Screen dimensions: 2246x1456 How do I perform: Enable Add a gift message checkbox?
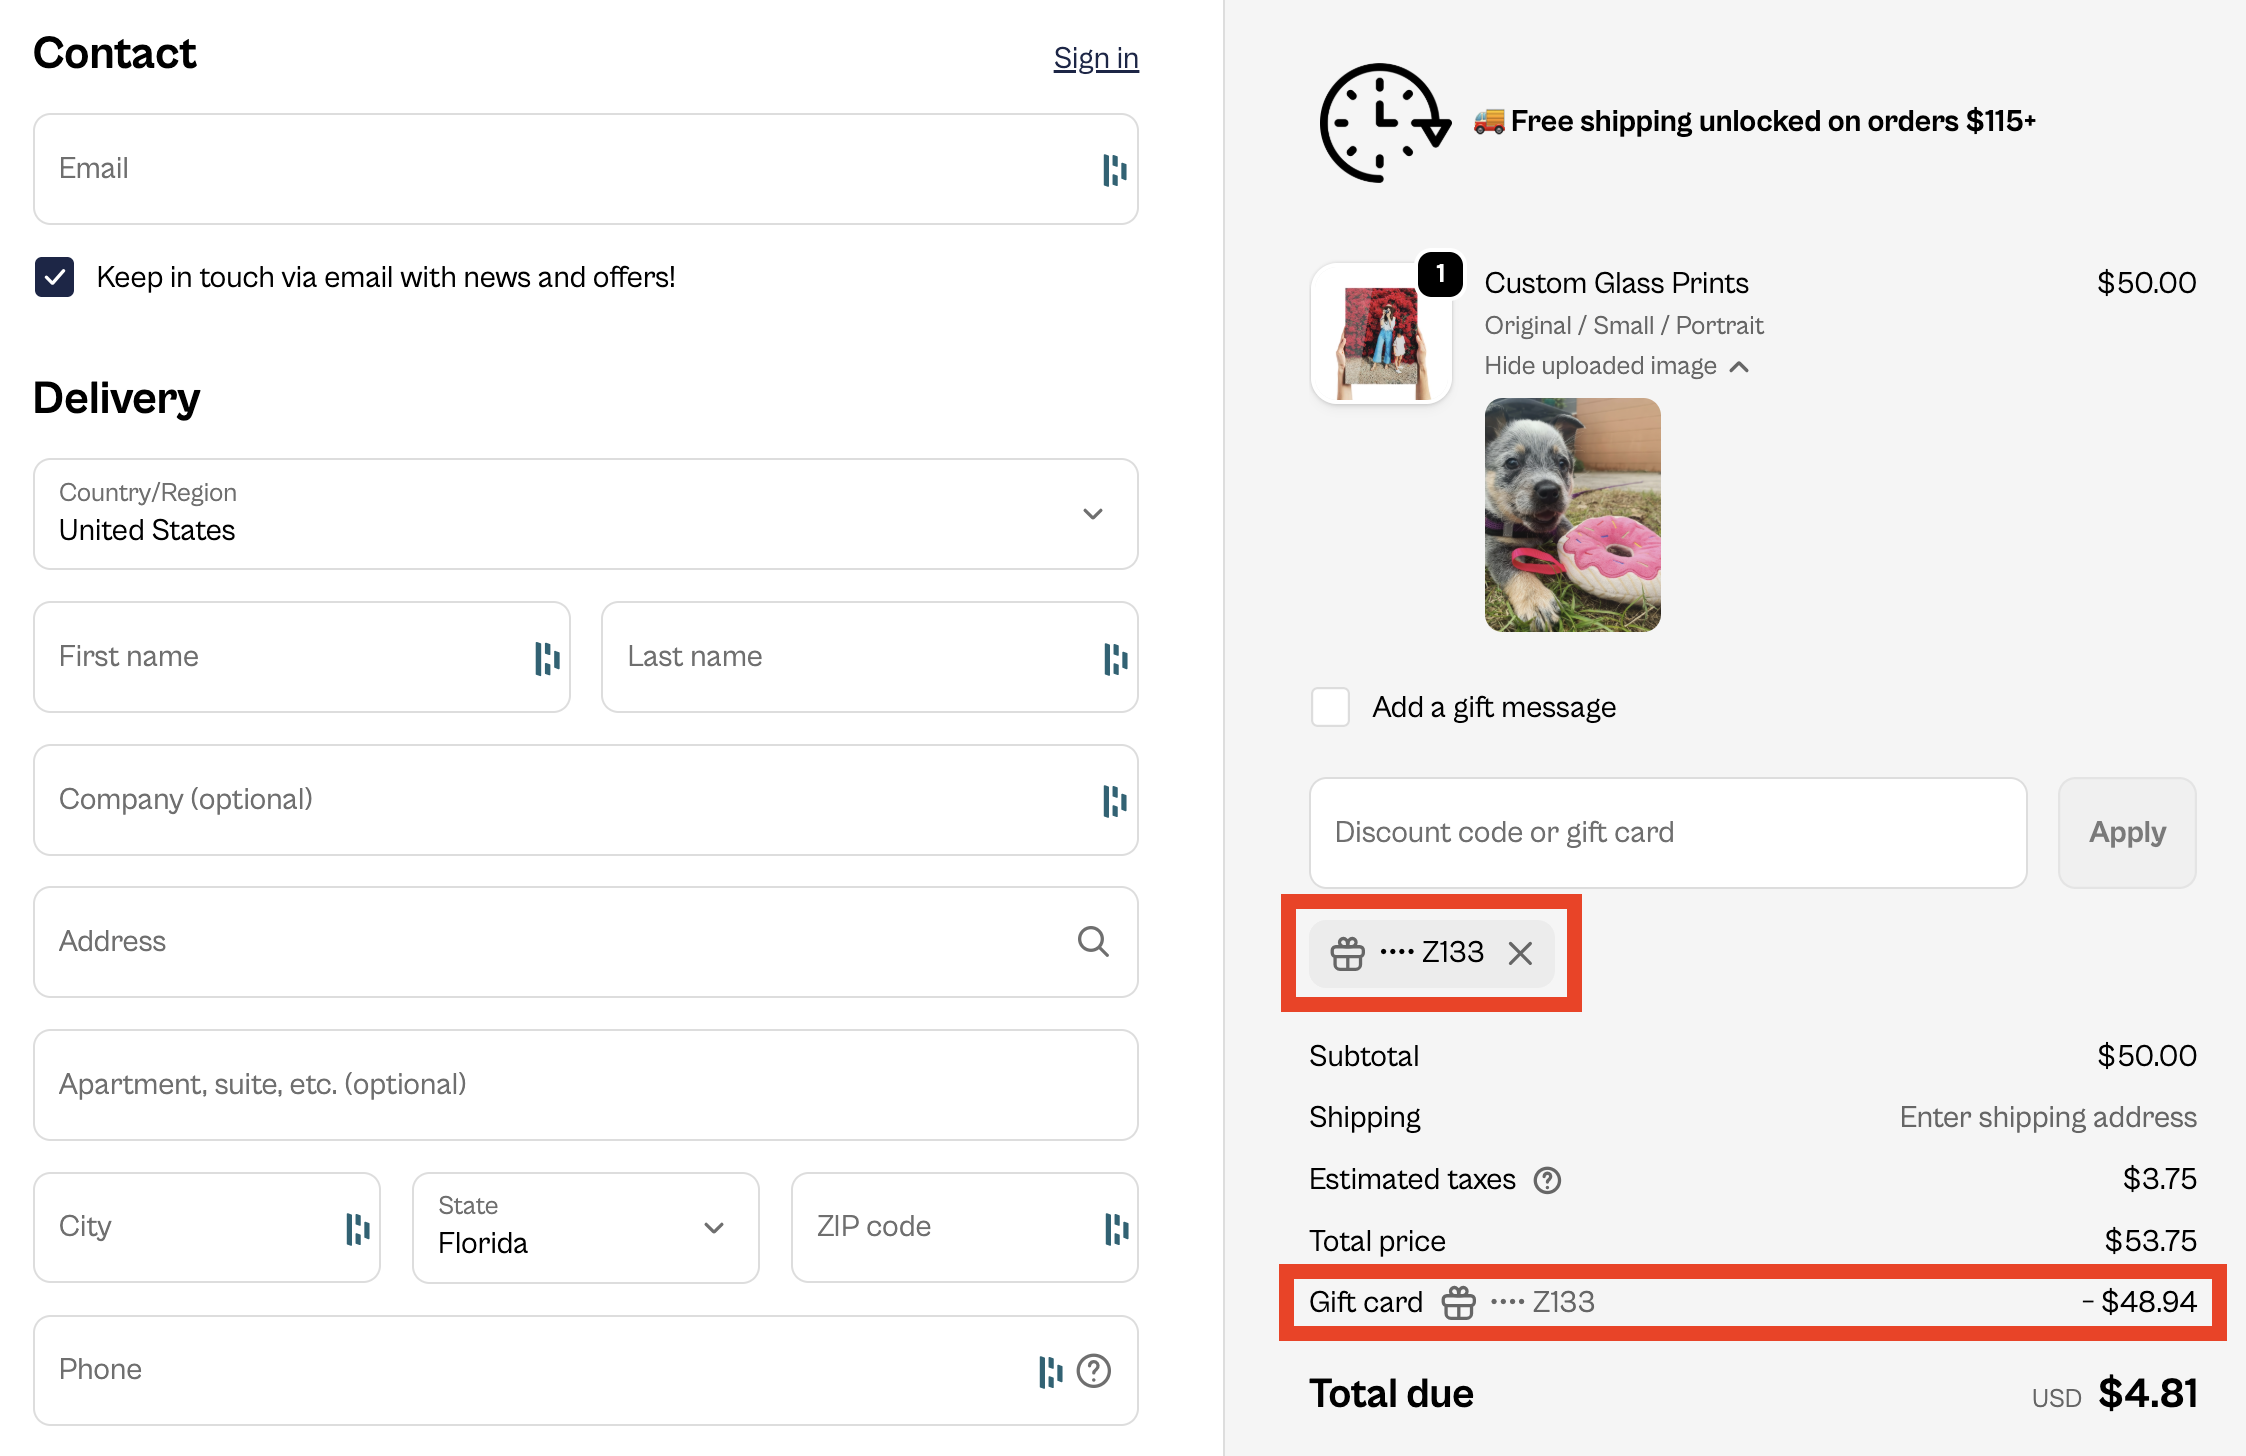(x=1330, y=707)
